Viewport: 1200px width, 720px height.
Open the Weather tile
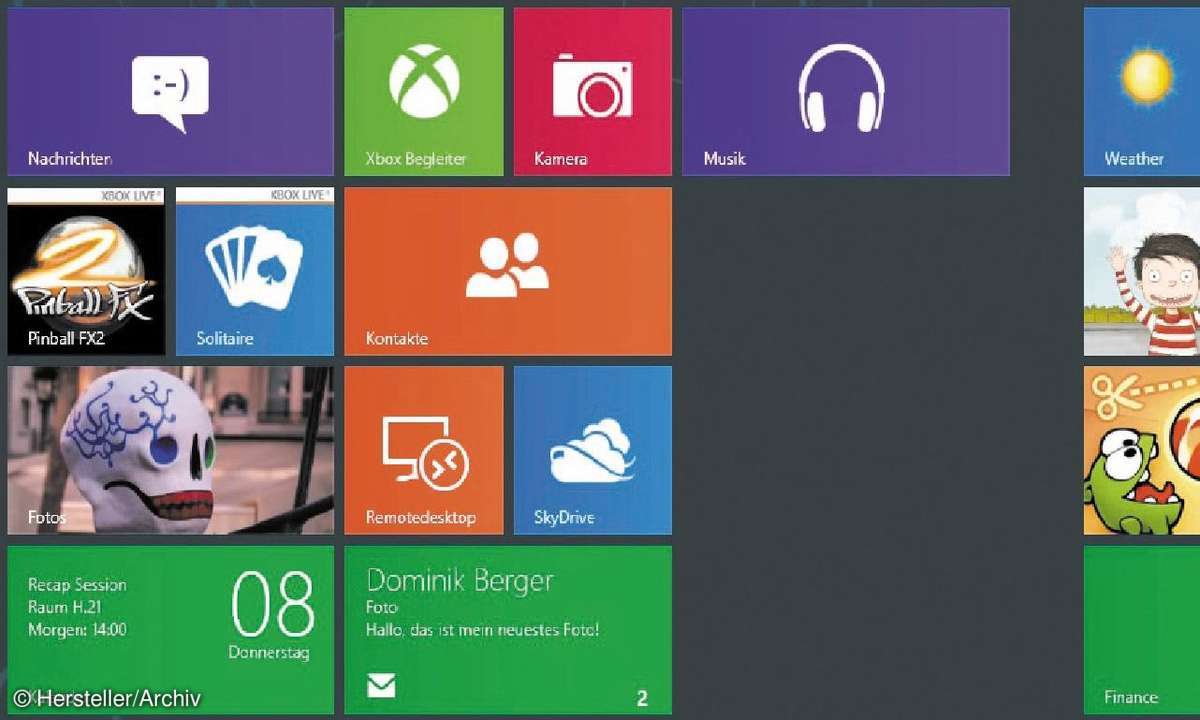click(x=1142, y=92)
